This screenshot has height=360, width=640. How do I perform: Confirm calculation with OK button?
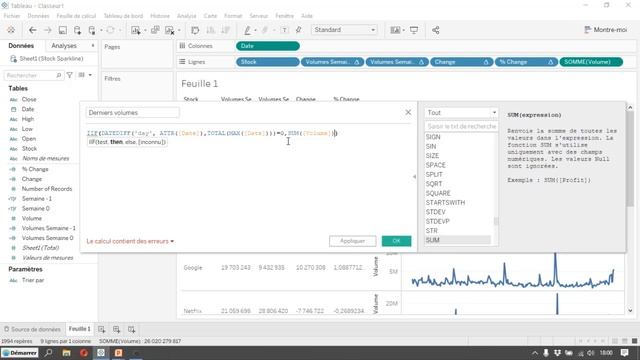[396, 241]
